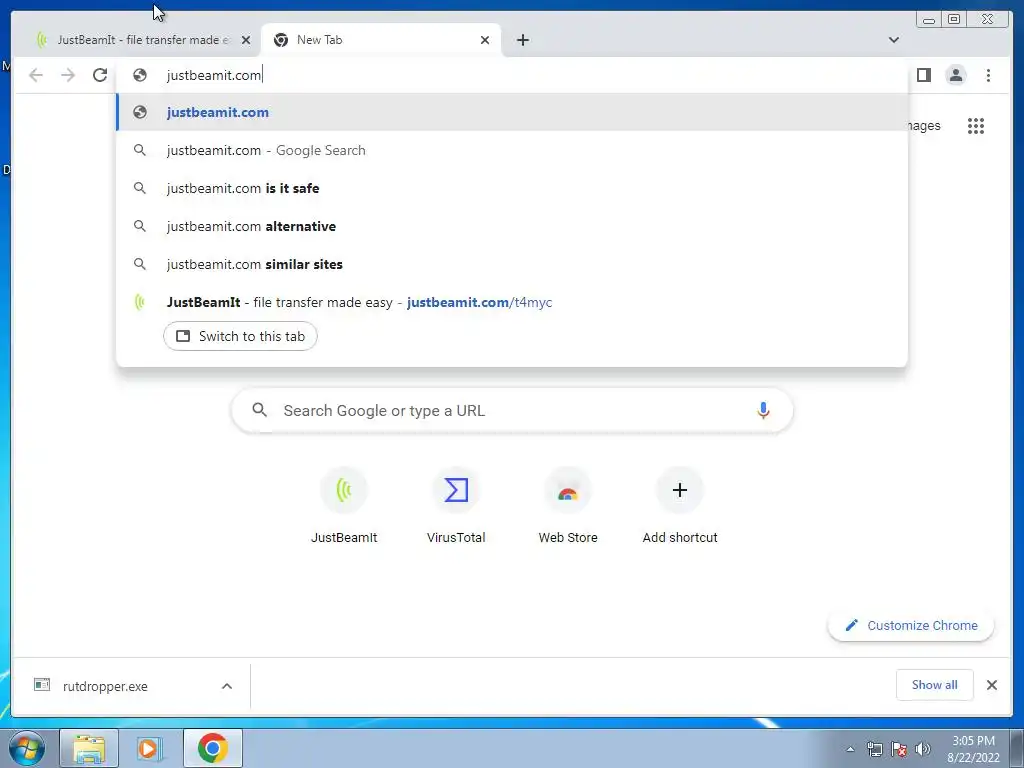This screenshot has height=768, width=1024.
Task: Choose 'justbeamit.com is it safe' suggestion
Action: click(512, 188)
